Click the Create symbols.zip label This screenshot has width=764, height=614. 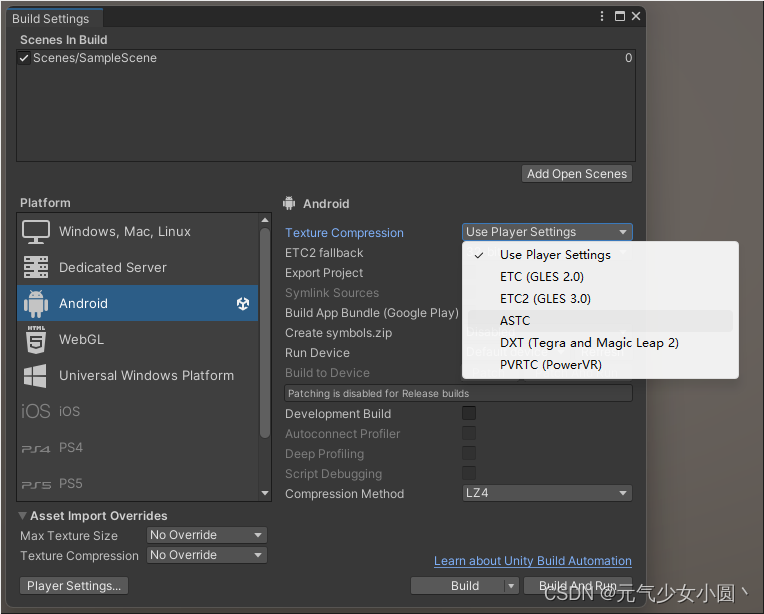click(339, 333)
